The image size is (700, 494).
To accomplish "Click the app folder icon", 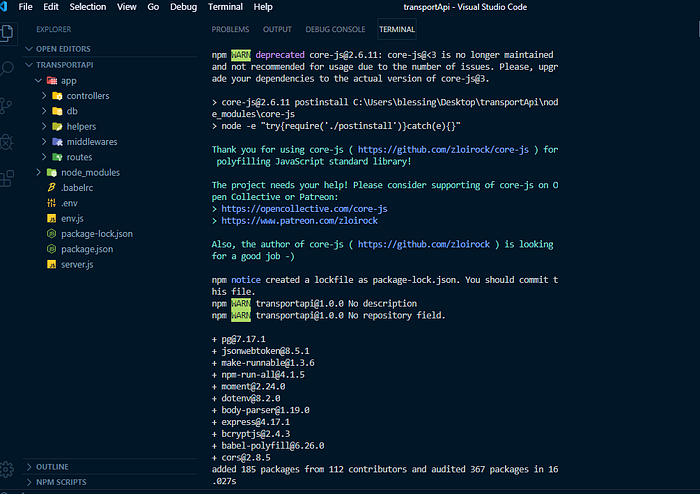I will [x=52, y=81].
